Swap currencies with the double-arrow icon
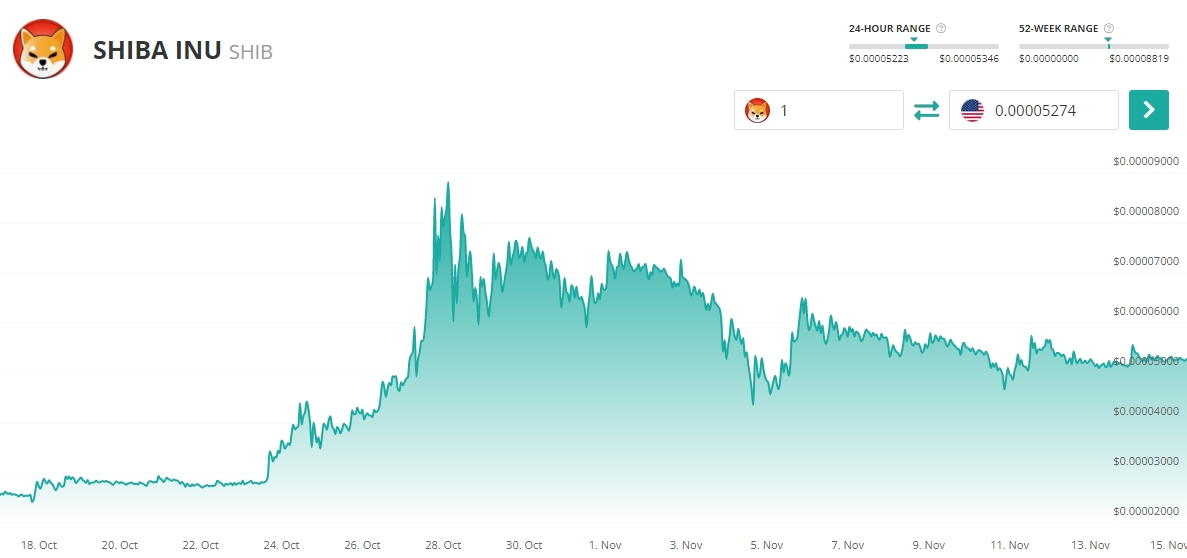Viewport: 1187px width, 558px height. (927, 111)
